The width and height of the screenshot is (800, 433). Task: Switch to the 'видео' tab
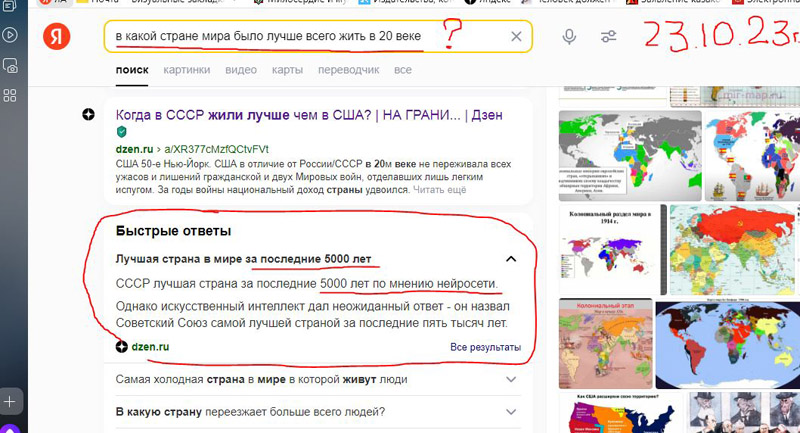coord(240,70)
